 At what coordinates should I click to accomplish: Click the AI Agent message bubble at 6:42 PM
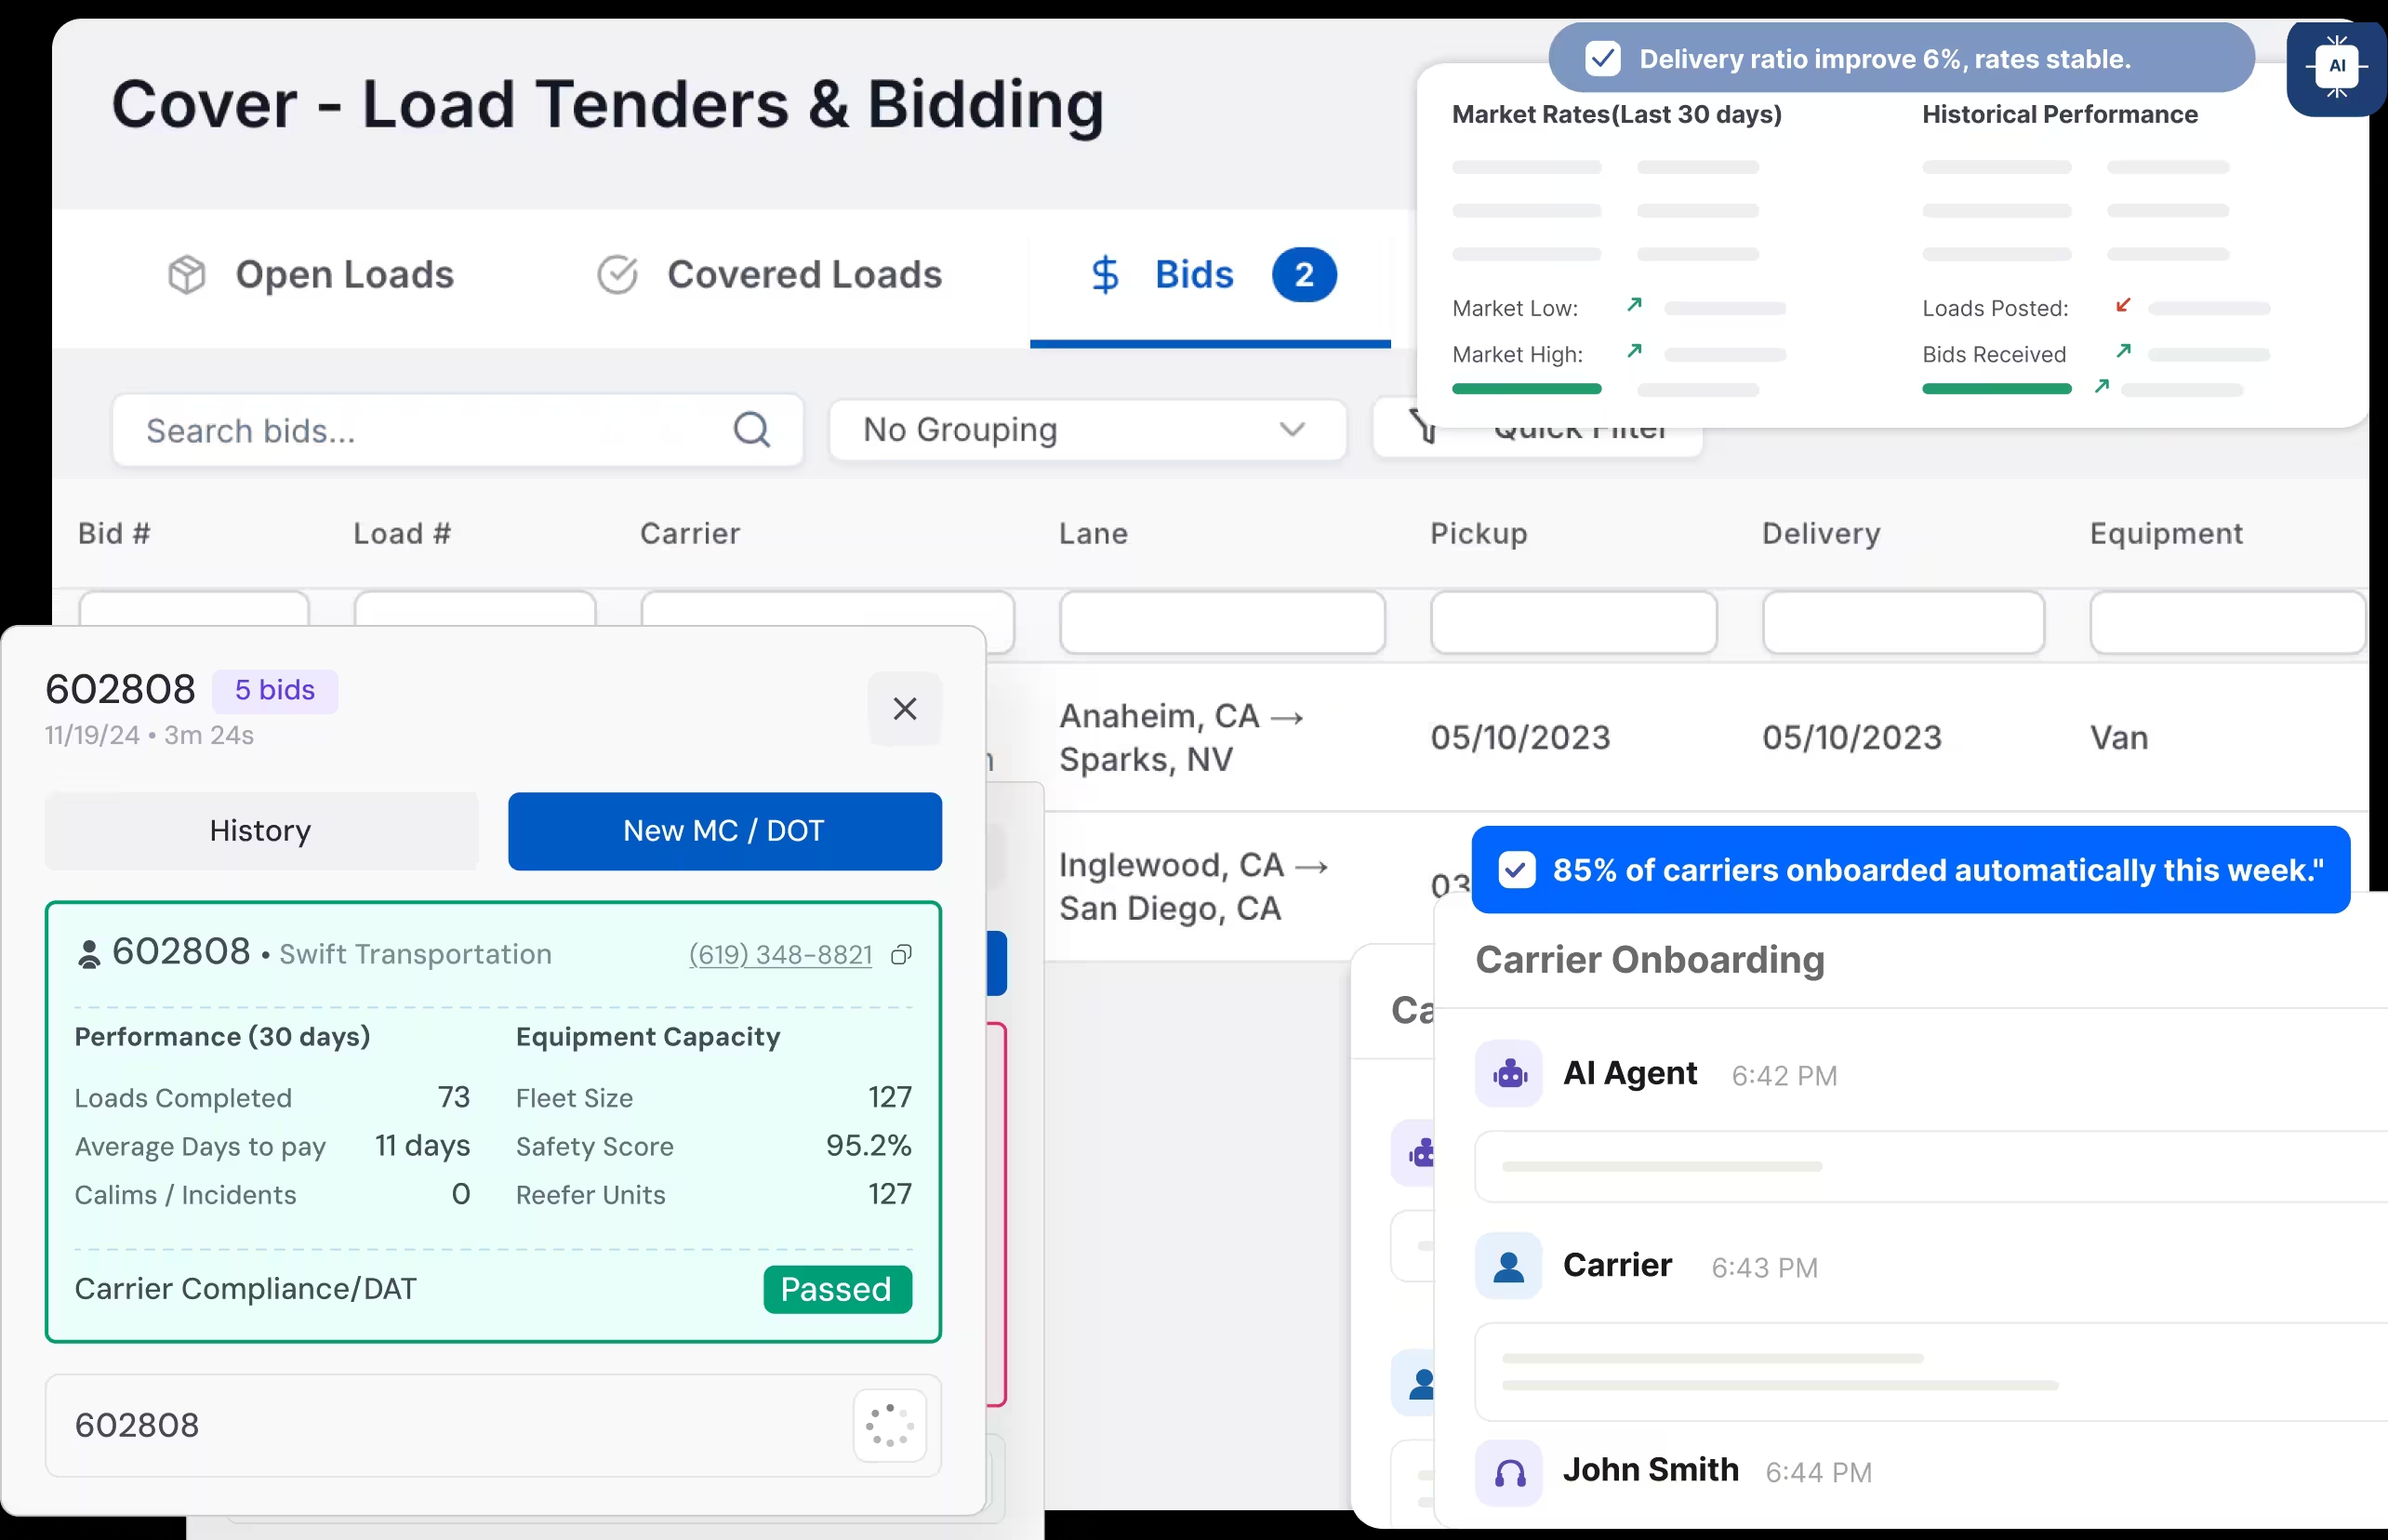pyautogui.click(x=1930, y=1166)
